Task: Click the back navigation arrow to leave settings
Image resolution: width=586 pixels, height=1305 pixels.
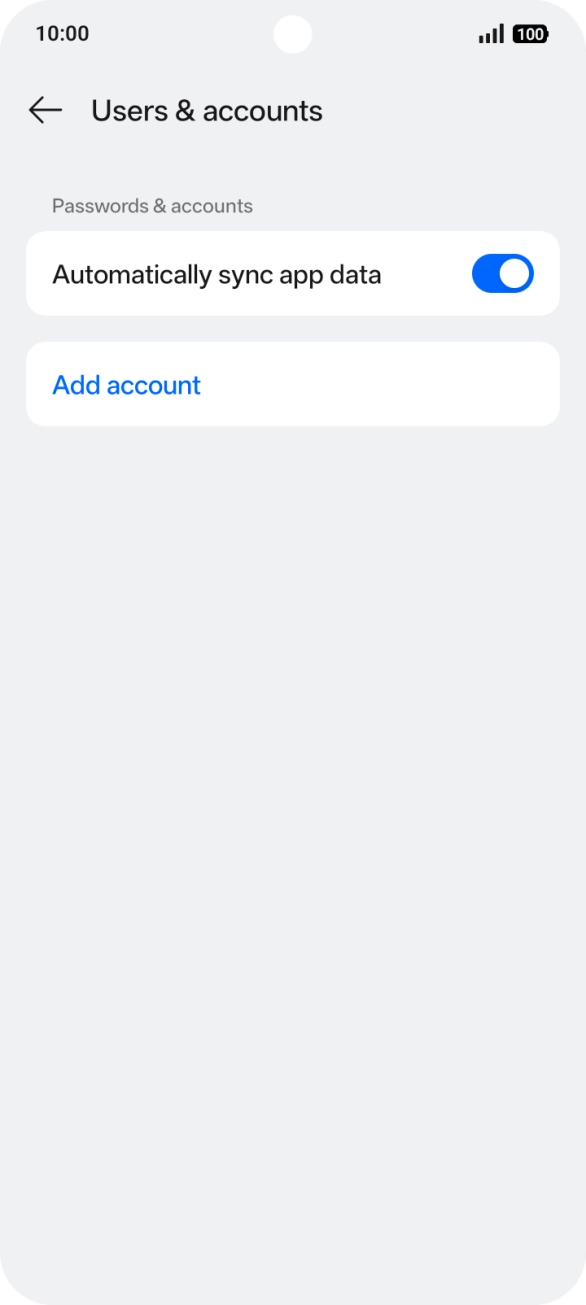Action: coord(44,111)
